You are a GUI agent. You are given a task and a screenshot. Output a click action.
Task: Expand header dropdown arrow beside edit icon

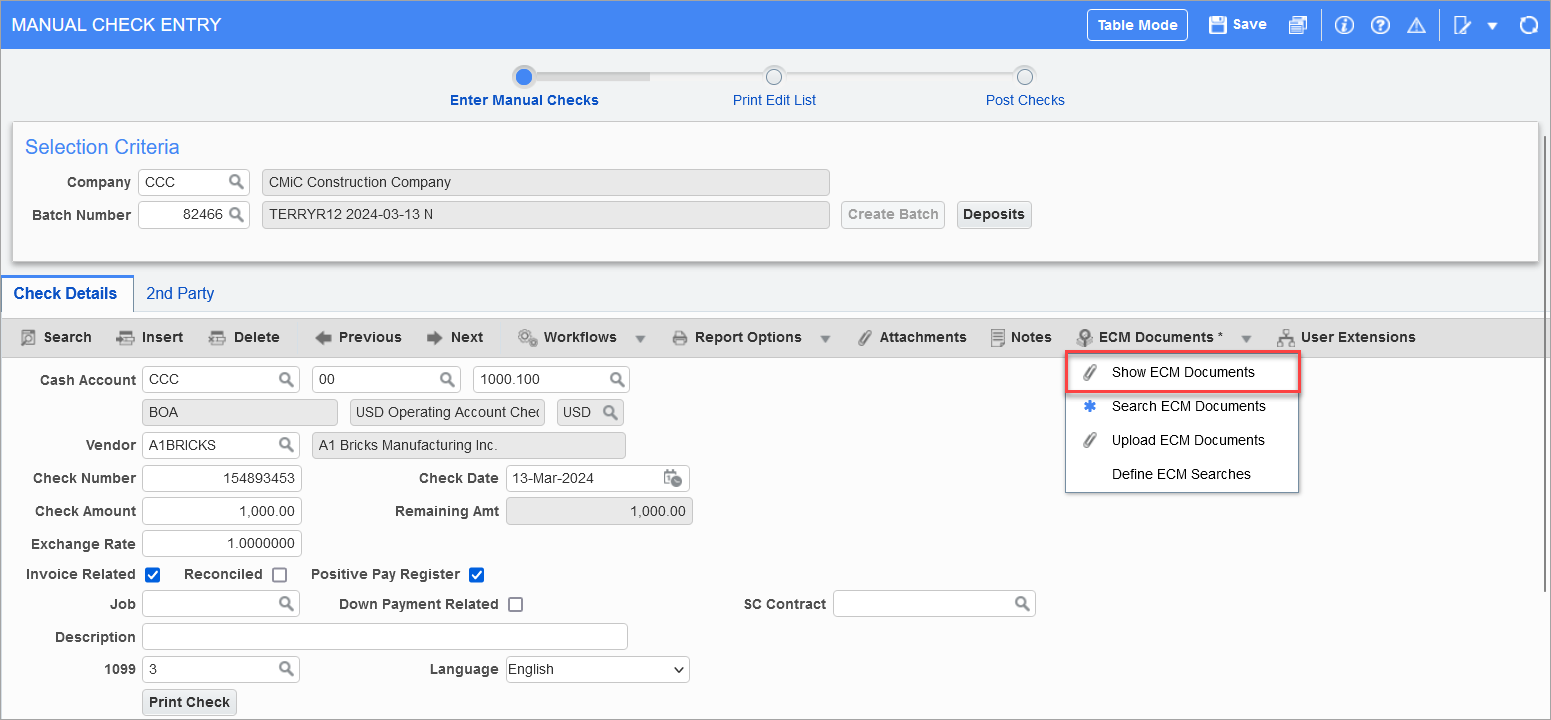(x=1492, y=26)
